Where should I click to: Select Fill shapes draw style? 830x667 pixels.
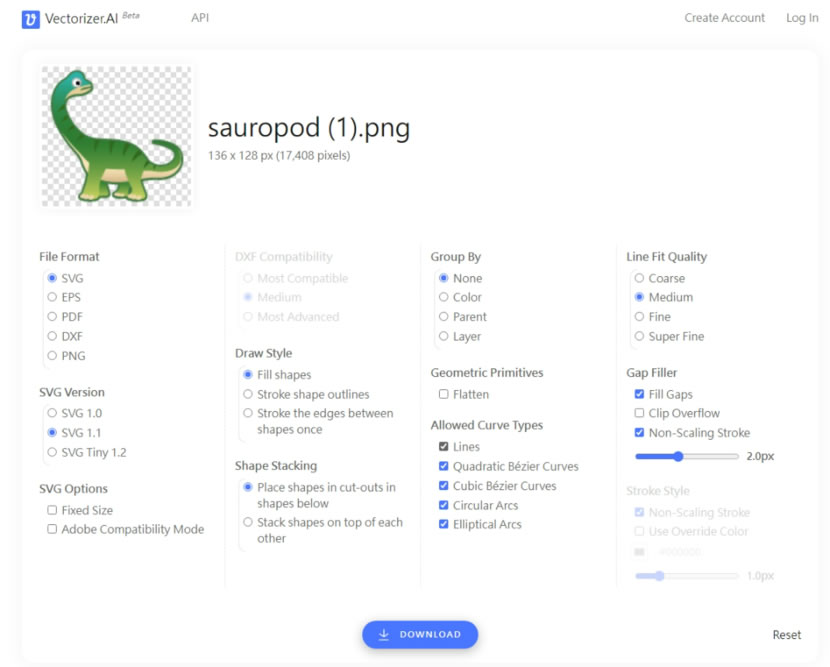click(248, 375)
